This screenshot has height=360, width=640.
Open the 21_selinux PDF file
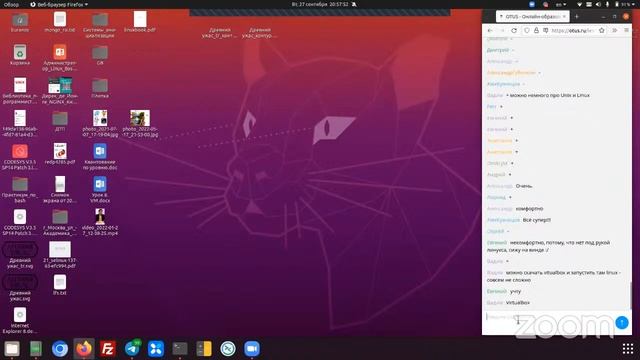60,255
